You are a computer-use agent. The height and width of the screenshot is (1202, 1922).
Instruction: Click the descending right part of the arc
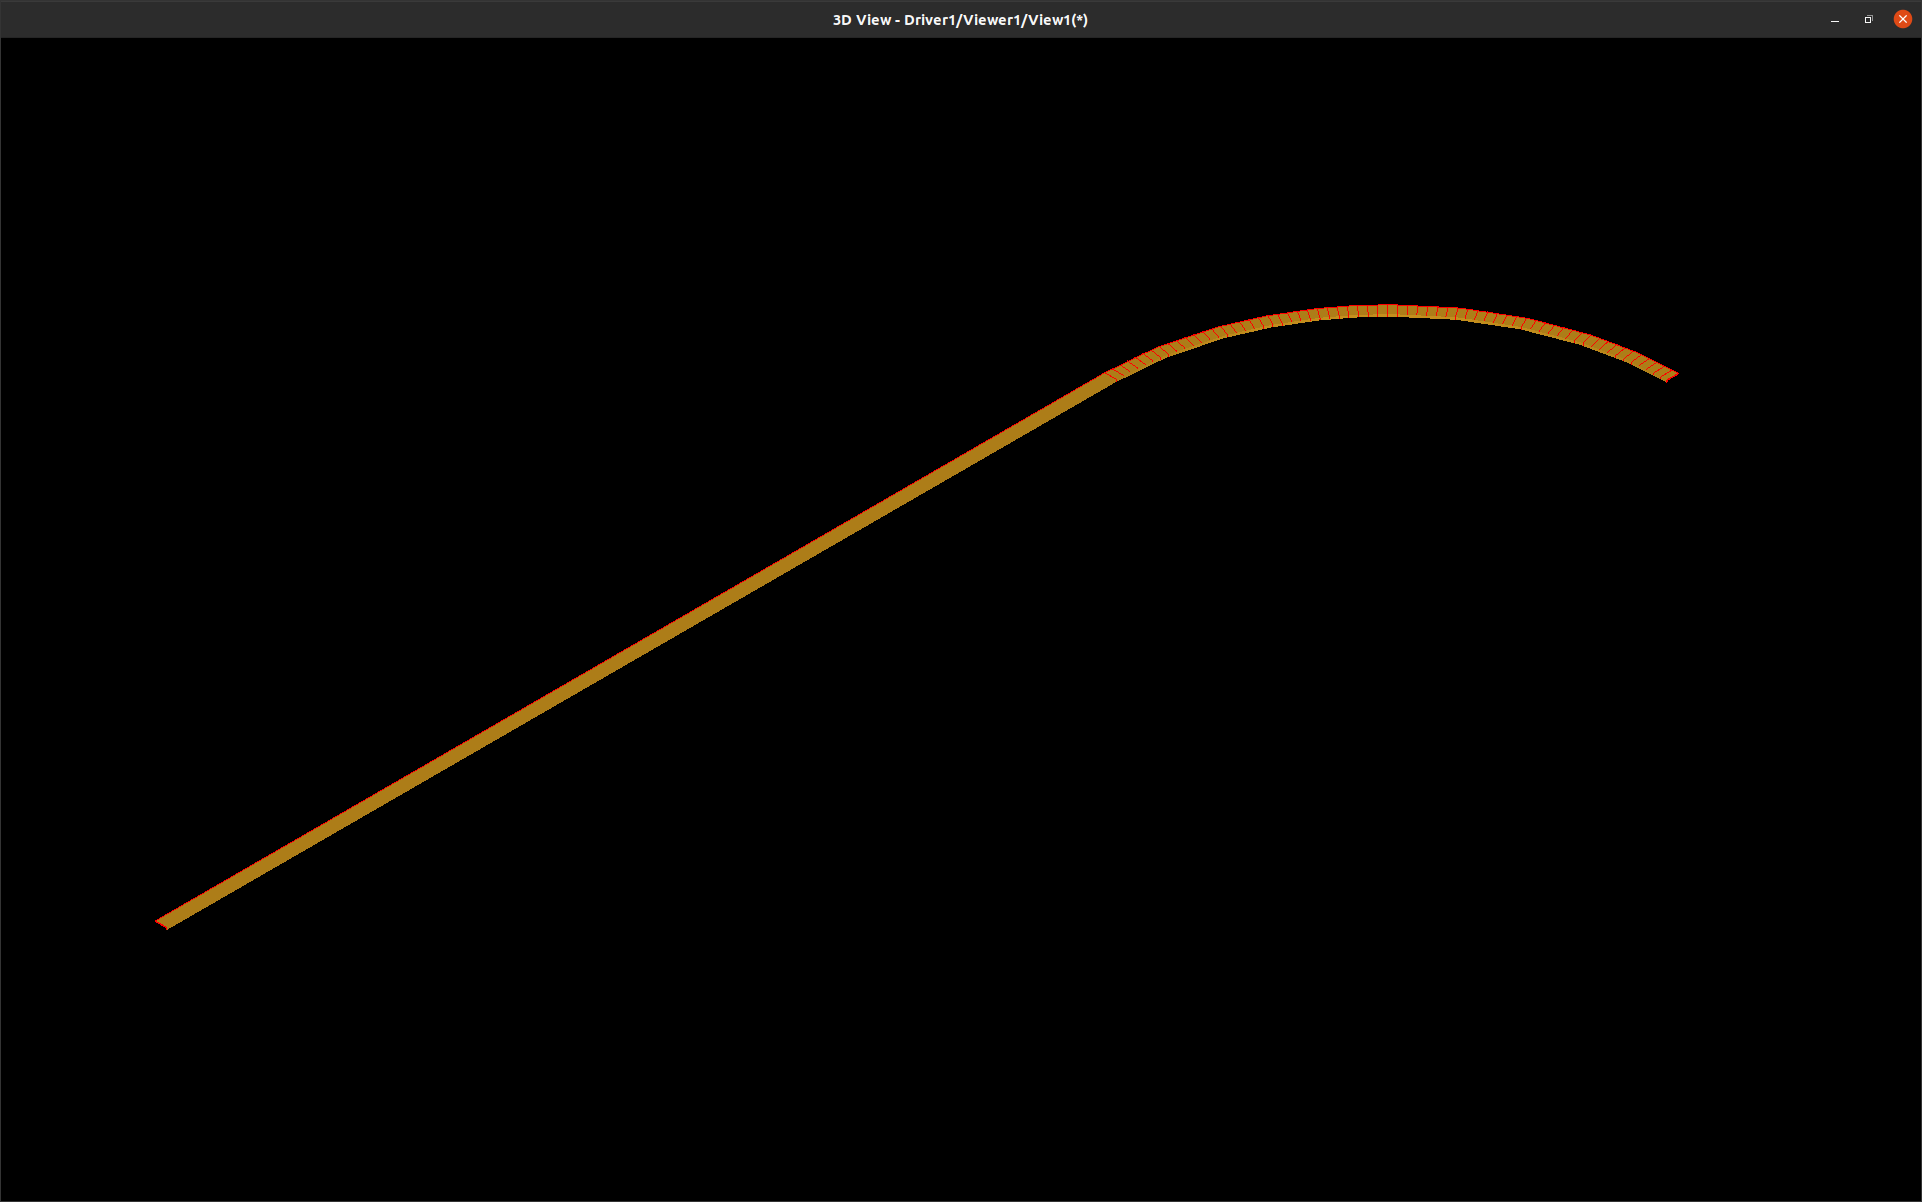pyautogui.click(x=1560, y=333)
